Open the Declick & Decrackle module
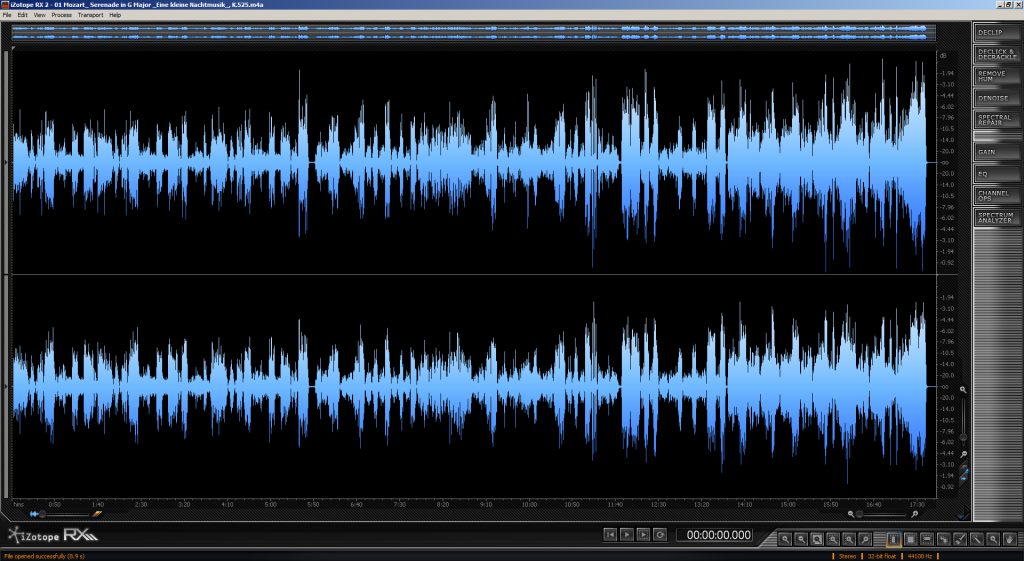The height and width of the screenshot is (561, 1024). [997, 54]
